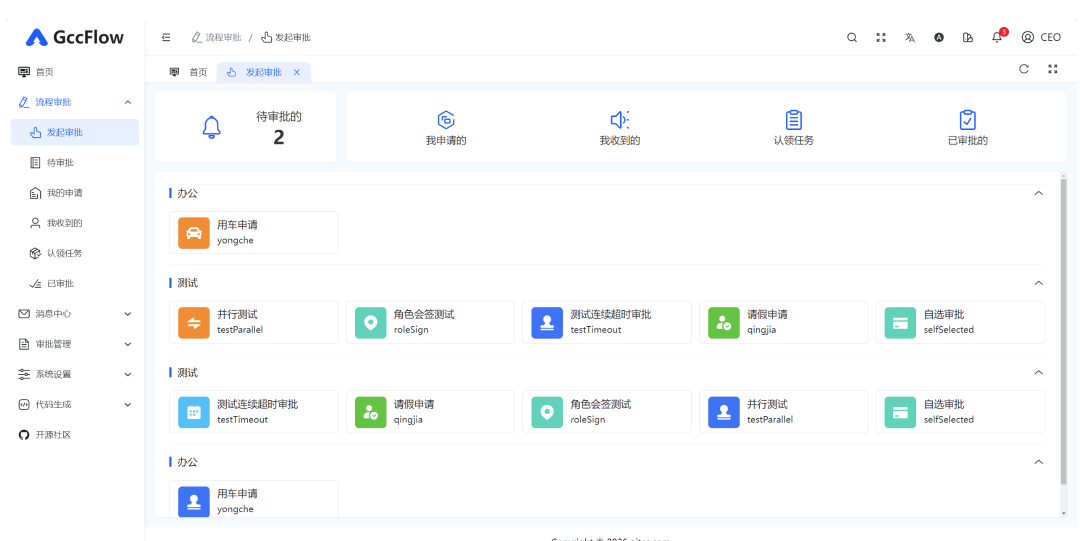The image size is (1080, 541).
Task: Collapse the first 办公 section
Action: [1039, 193]
